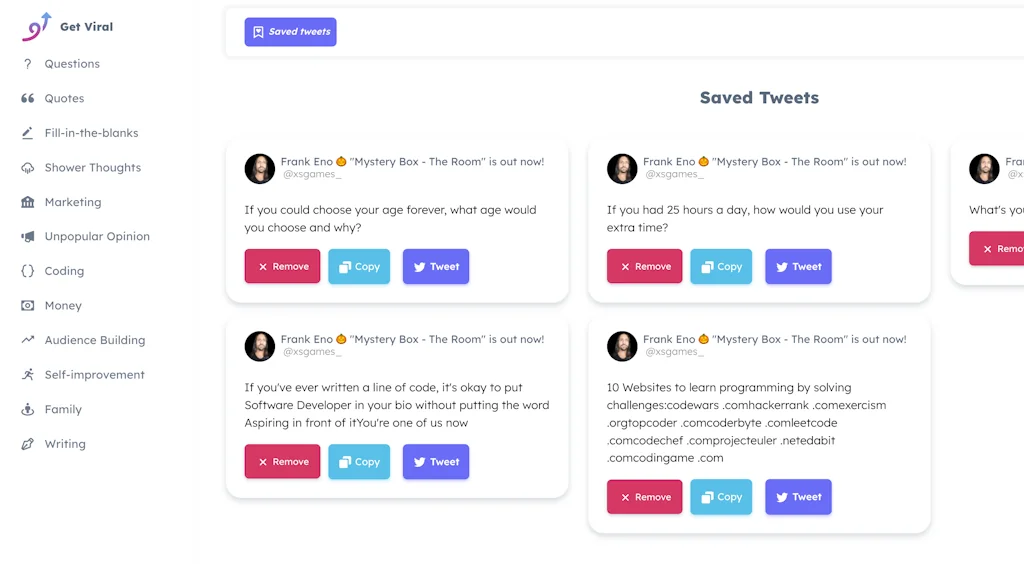Click the Coding curly braces icon
This screenshot has height=564, width=1024.
pyautogui.click(x=28, y=271)
